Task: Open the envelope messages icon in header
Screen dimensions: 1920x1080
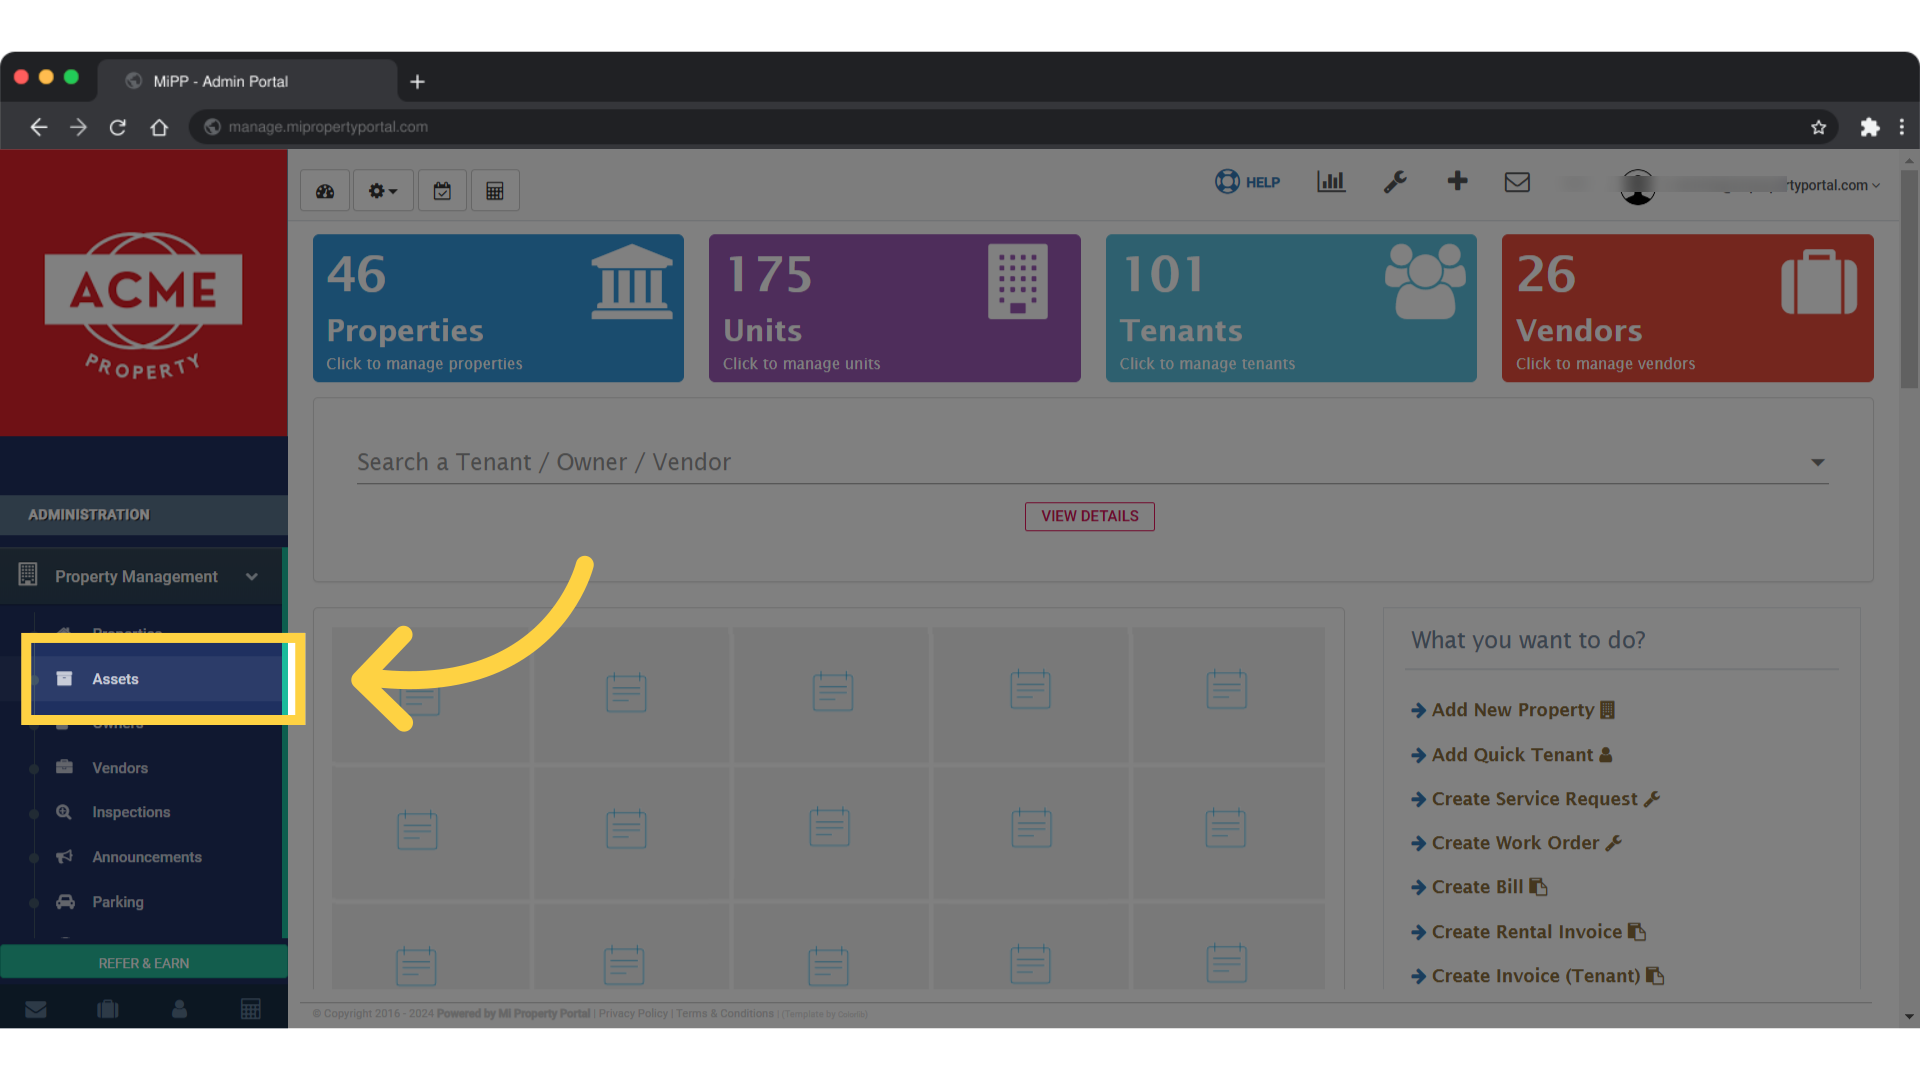Action: [x=1517, y=182]
